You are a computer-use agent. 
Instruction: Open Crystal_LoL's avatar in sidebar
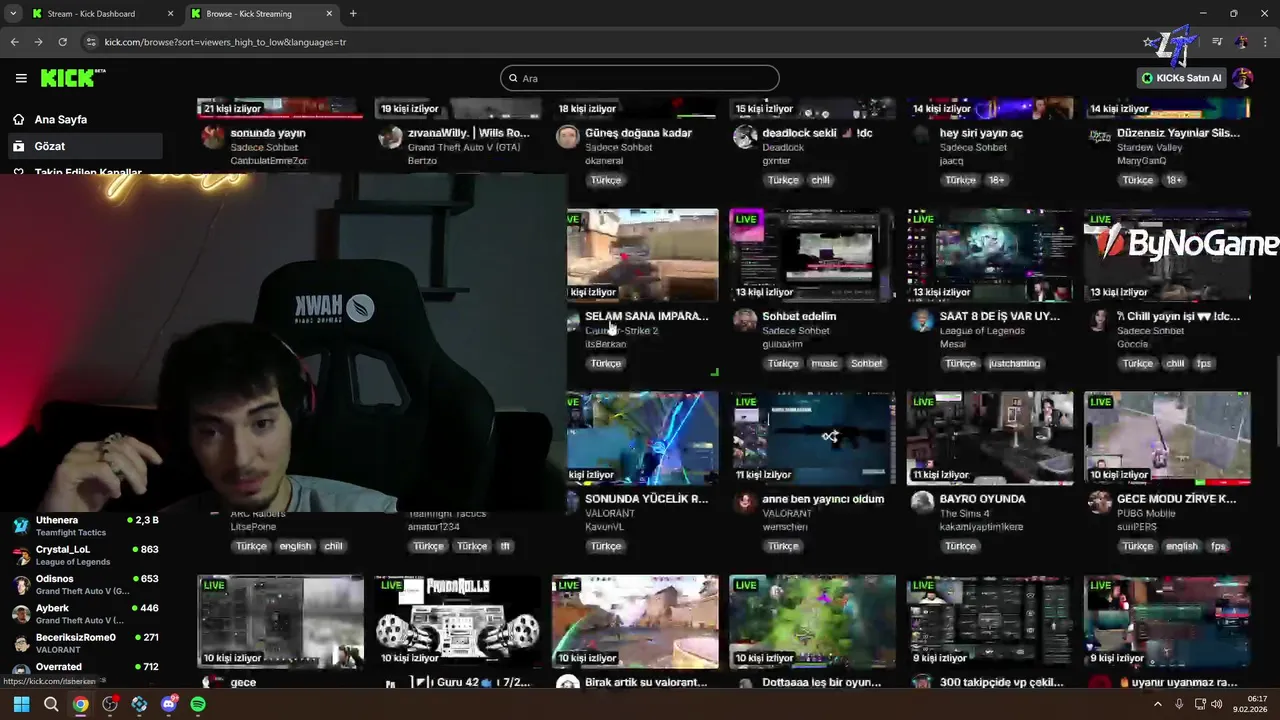[21, 555]
